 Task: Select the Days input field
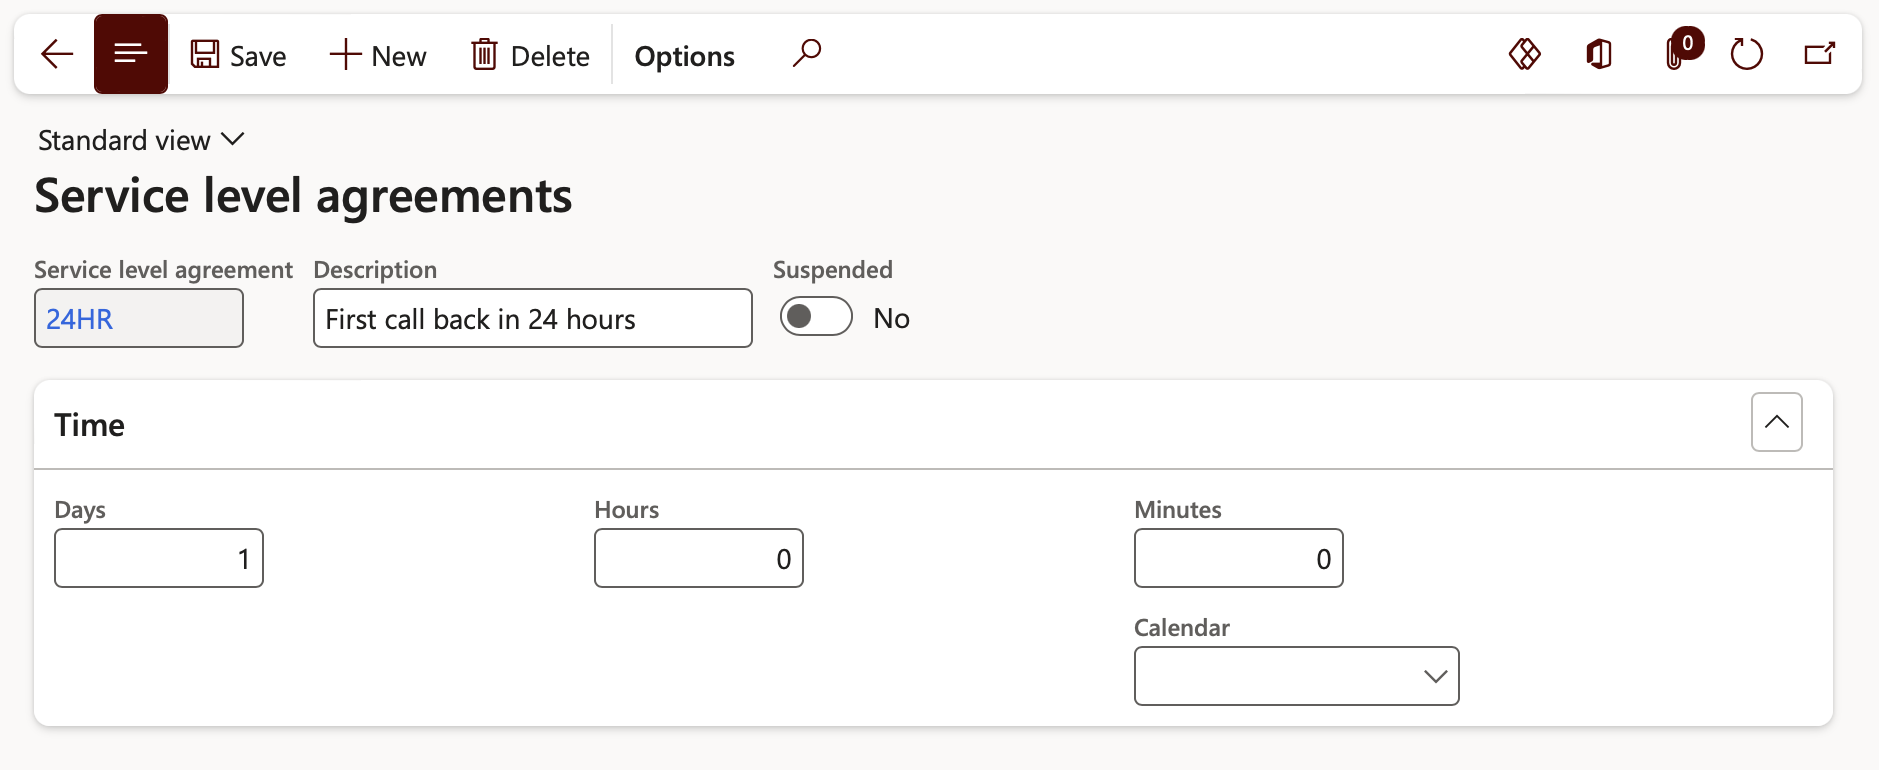[x=159, y=558]
